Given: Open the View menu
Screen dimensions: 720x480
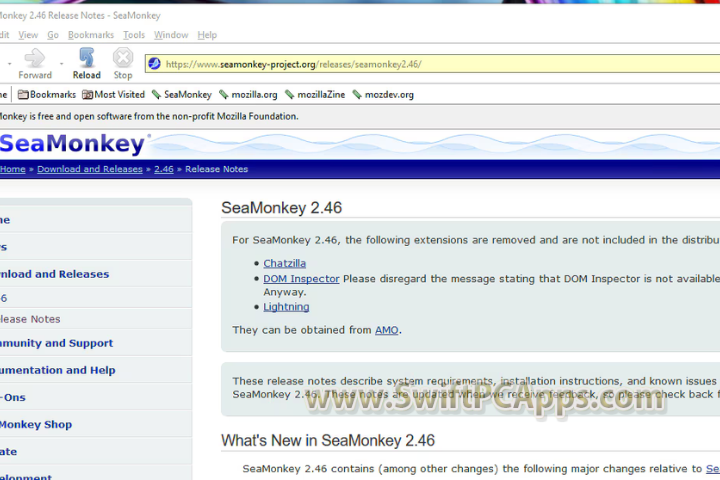Looking at the screenshot, I should (28, 35).
